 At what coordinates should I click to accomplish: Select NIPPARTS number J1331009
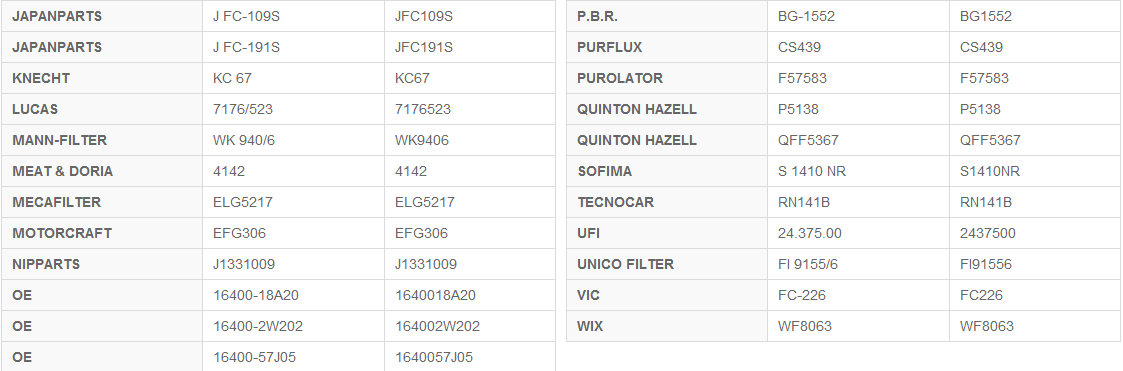click(x=244, y=264)
